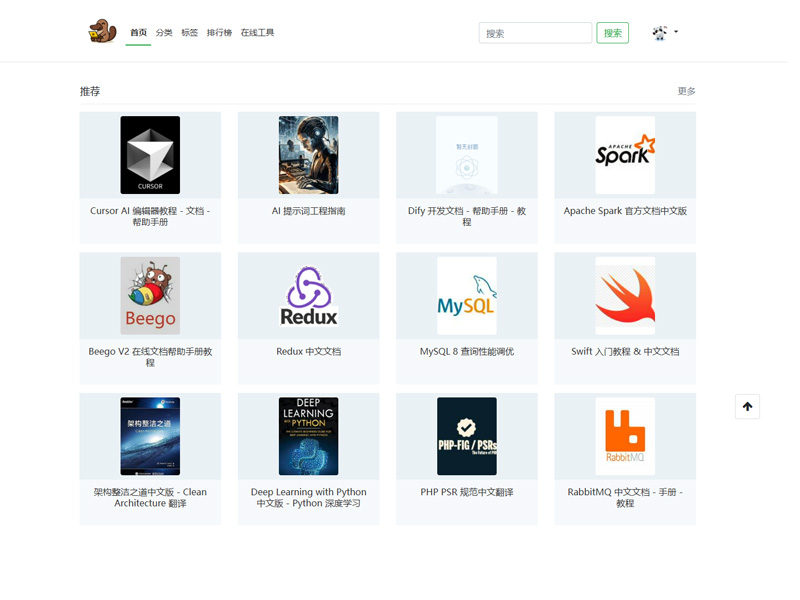Open the AI 提示词工程指南 title link
This screenshot has width=800, height=600.
pos(308,211)
